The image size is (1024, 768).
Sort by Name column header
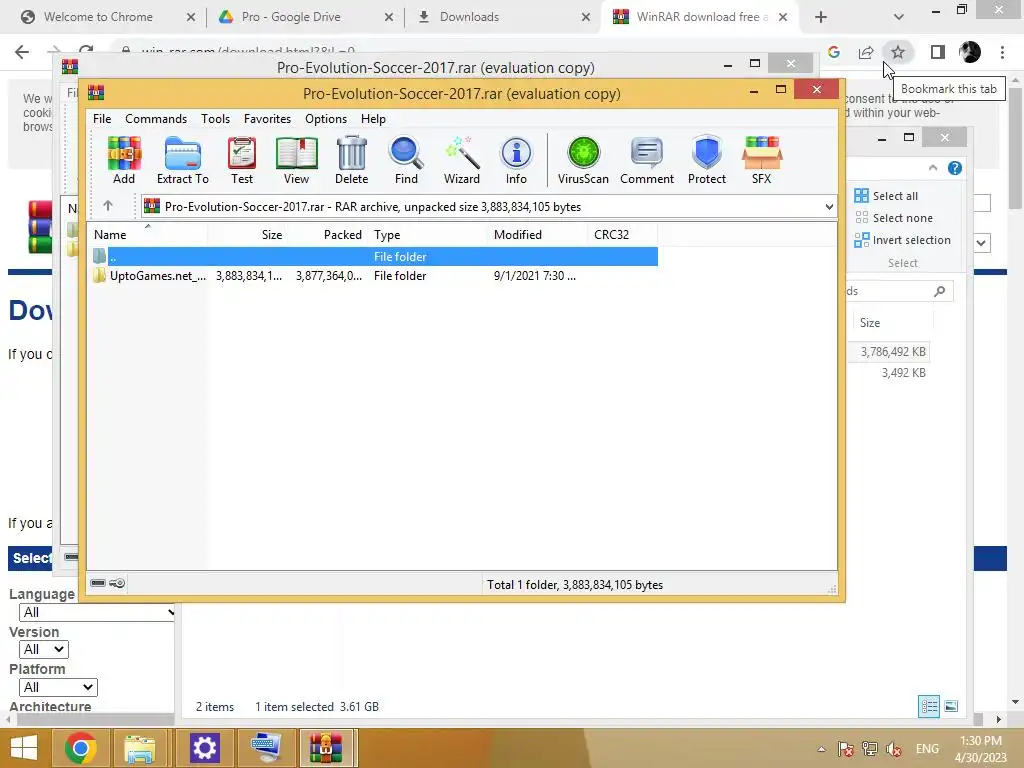(147, 234)
